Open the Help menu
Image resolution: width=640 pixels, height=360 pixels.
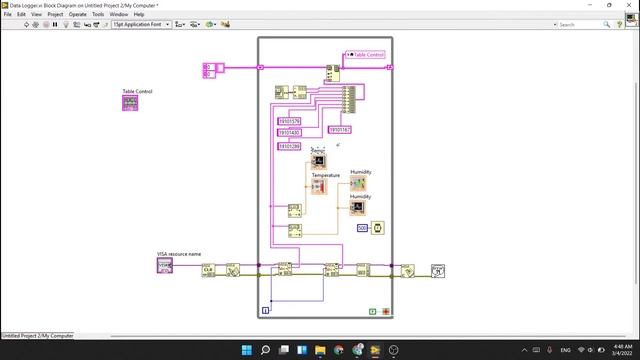coord(139,14)
